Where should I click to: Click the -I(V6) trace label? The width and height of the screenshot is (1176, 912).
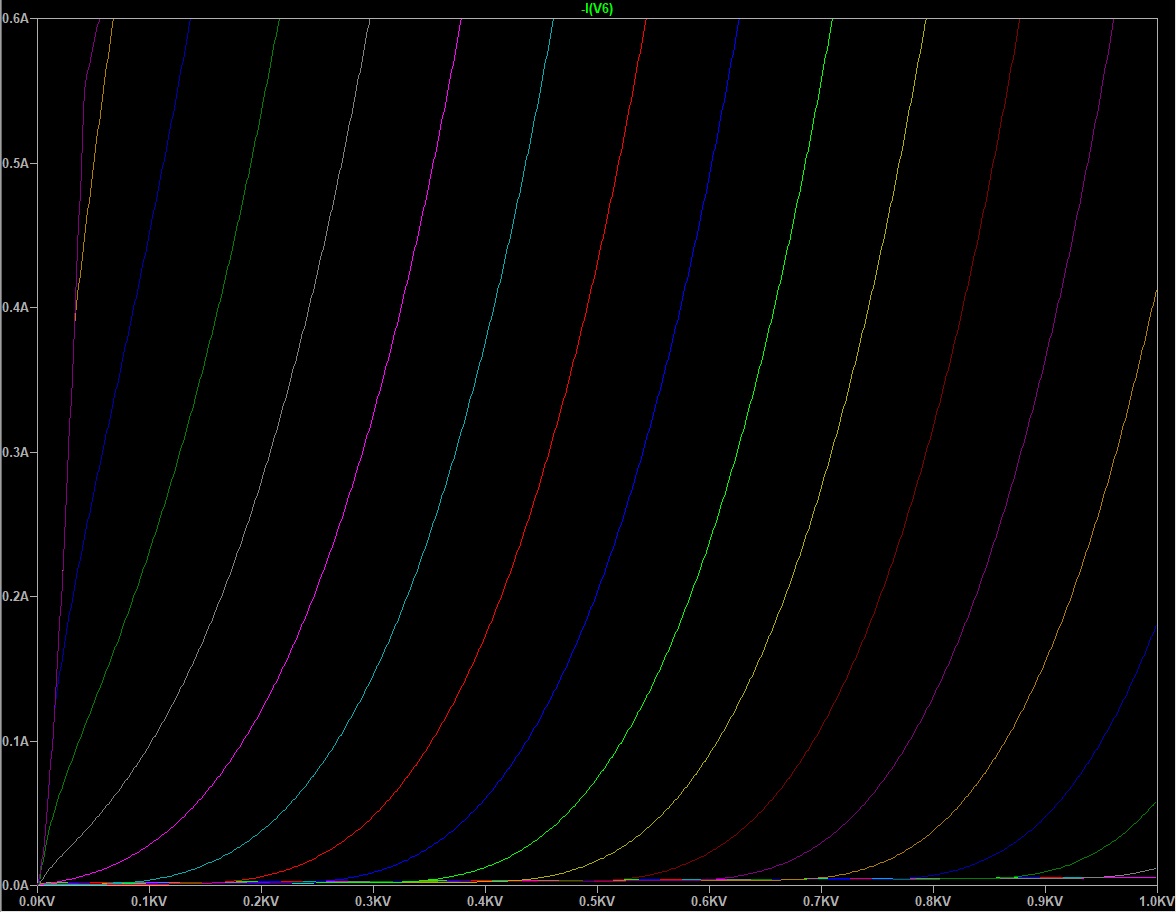click(x=597, y=9)
